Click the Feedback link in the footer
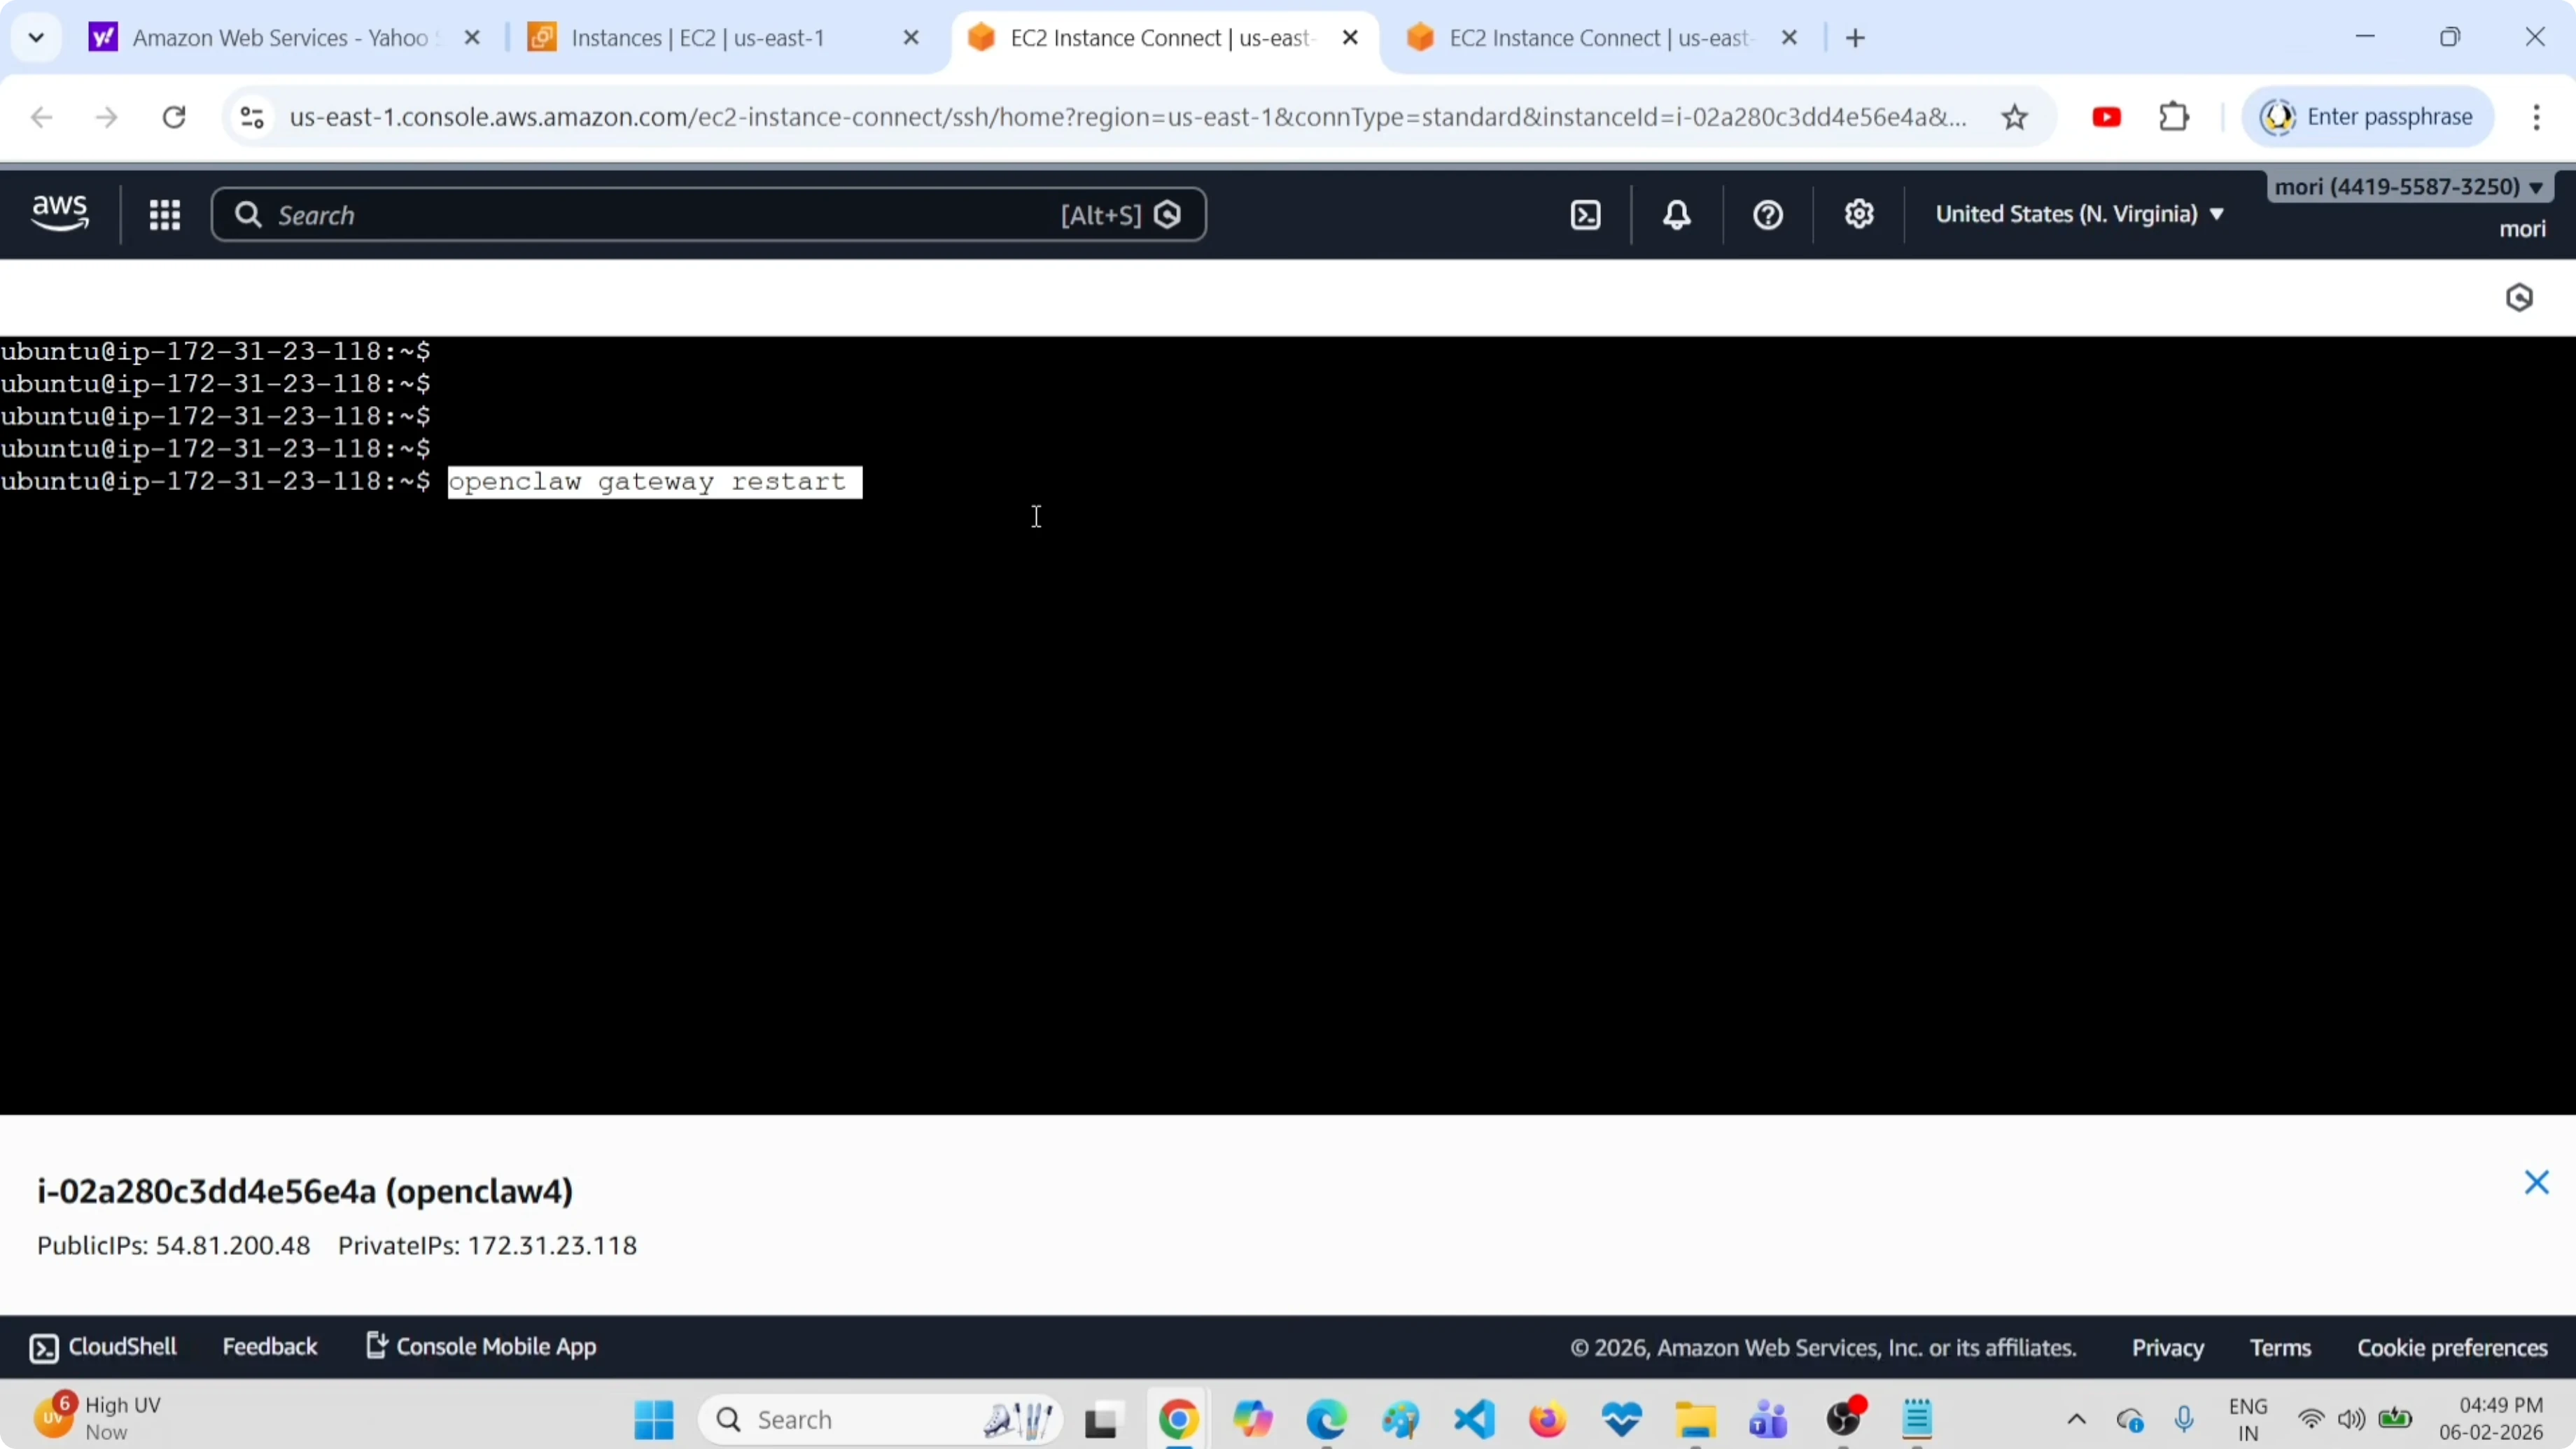This screenshot has width=2576, height=1449. click(270, 1346)
